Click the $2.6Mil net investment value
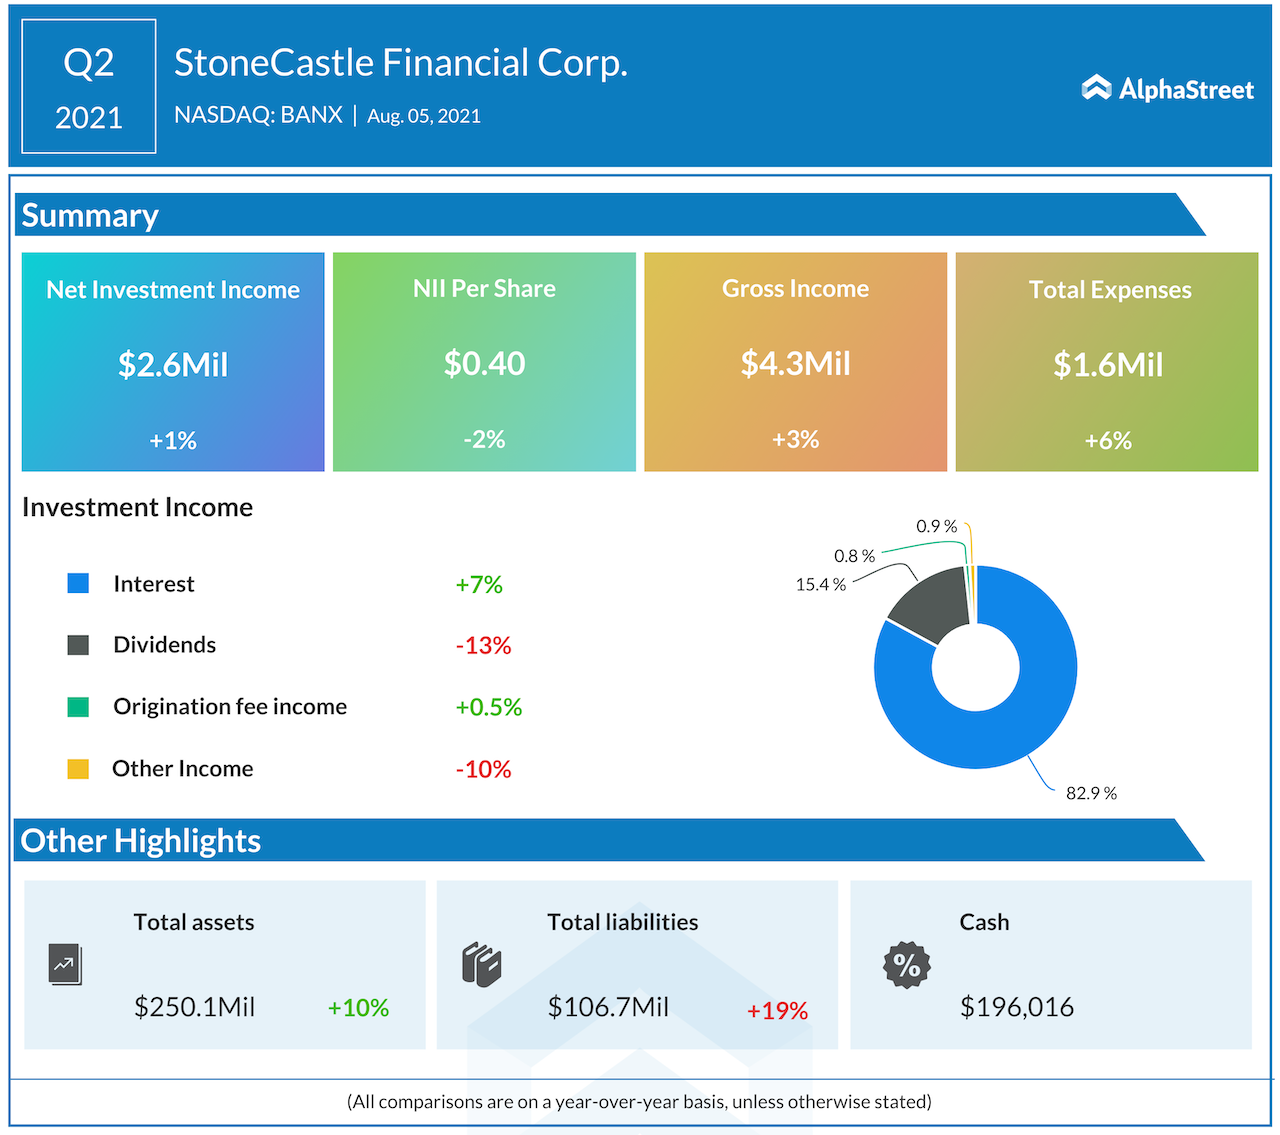The image size is (1280, 1135). point(173,364)
